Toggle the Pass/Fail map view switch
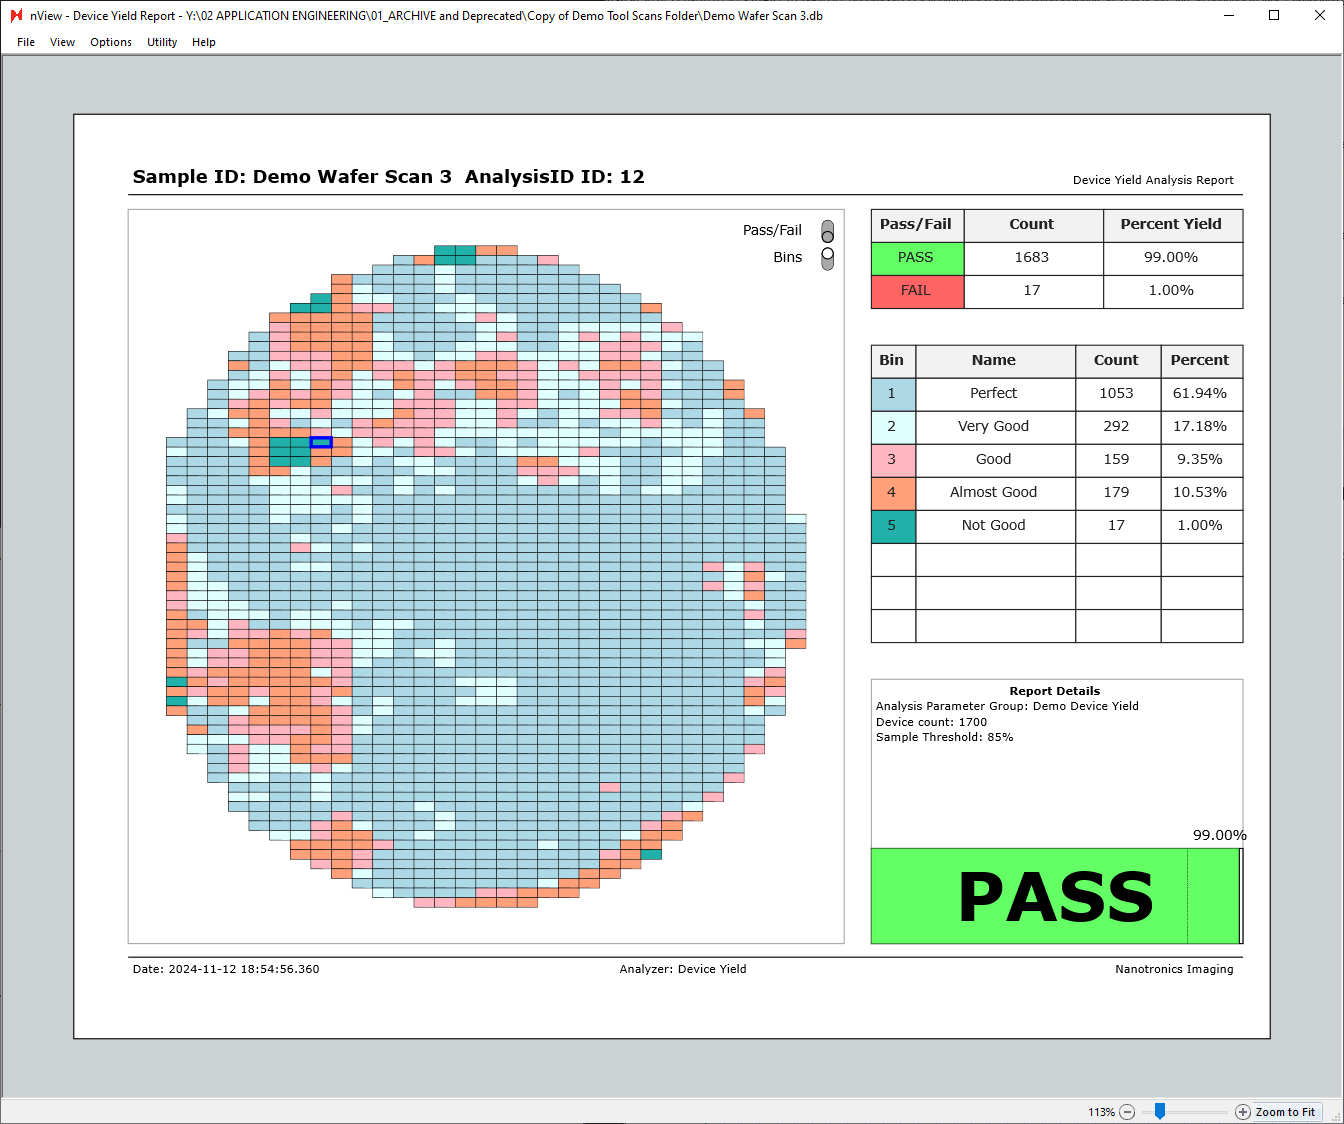Image resolution: width=1344 pixels, height=1124 pixels. pos(827,231)
